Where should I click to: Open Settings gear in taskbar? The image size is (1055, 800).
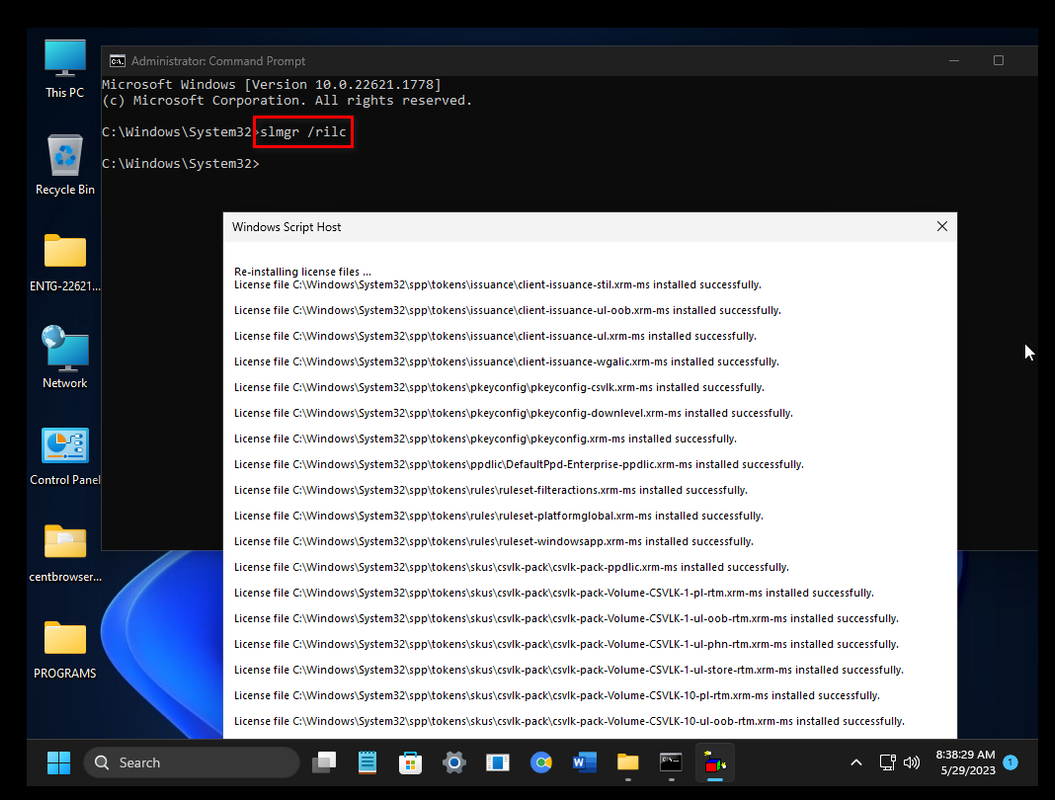pos(454,762)
